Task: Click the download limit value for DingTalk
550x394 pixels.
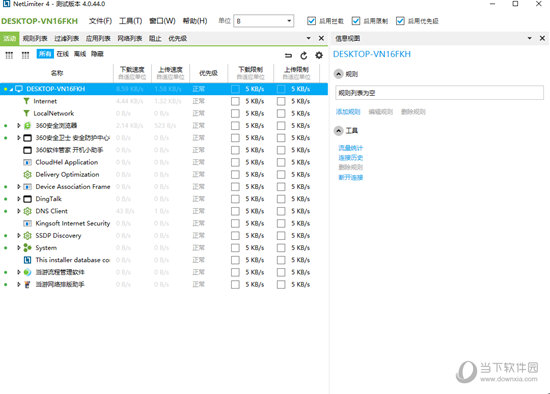Action: pos(255,199)
